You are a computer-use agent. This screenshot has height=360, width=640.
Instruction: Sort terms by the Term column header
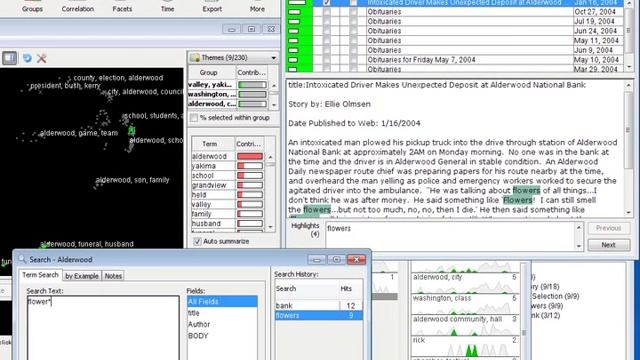209,144
